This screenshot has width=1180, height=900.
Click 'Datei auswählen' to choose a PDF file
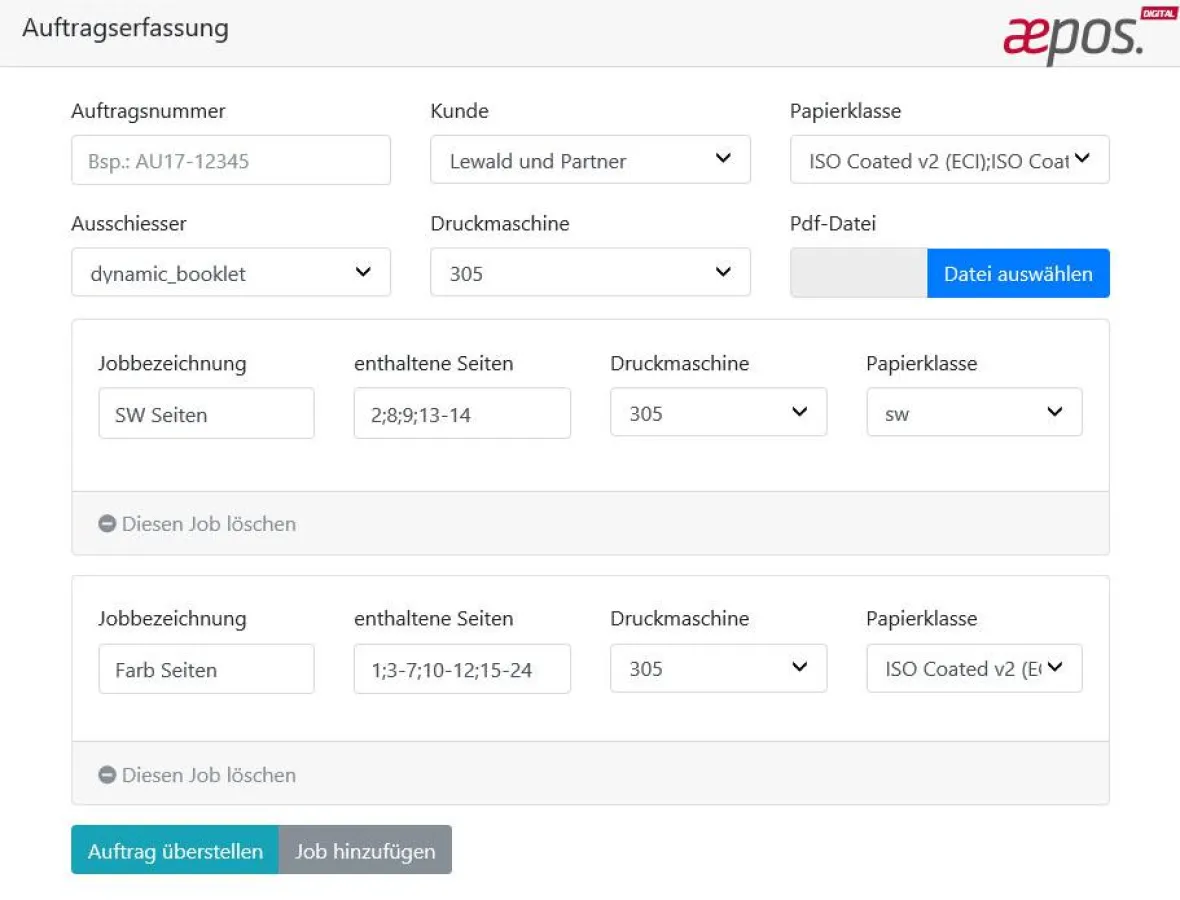point(1018,272)
